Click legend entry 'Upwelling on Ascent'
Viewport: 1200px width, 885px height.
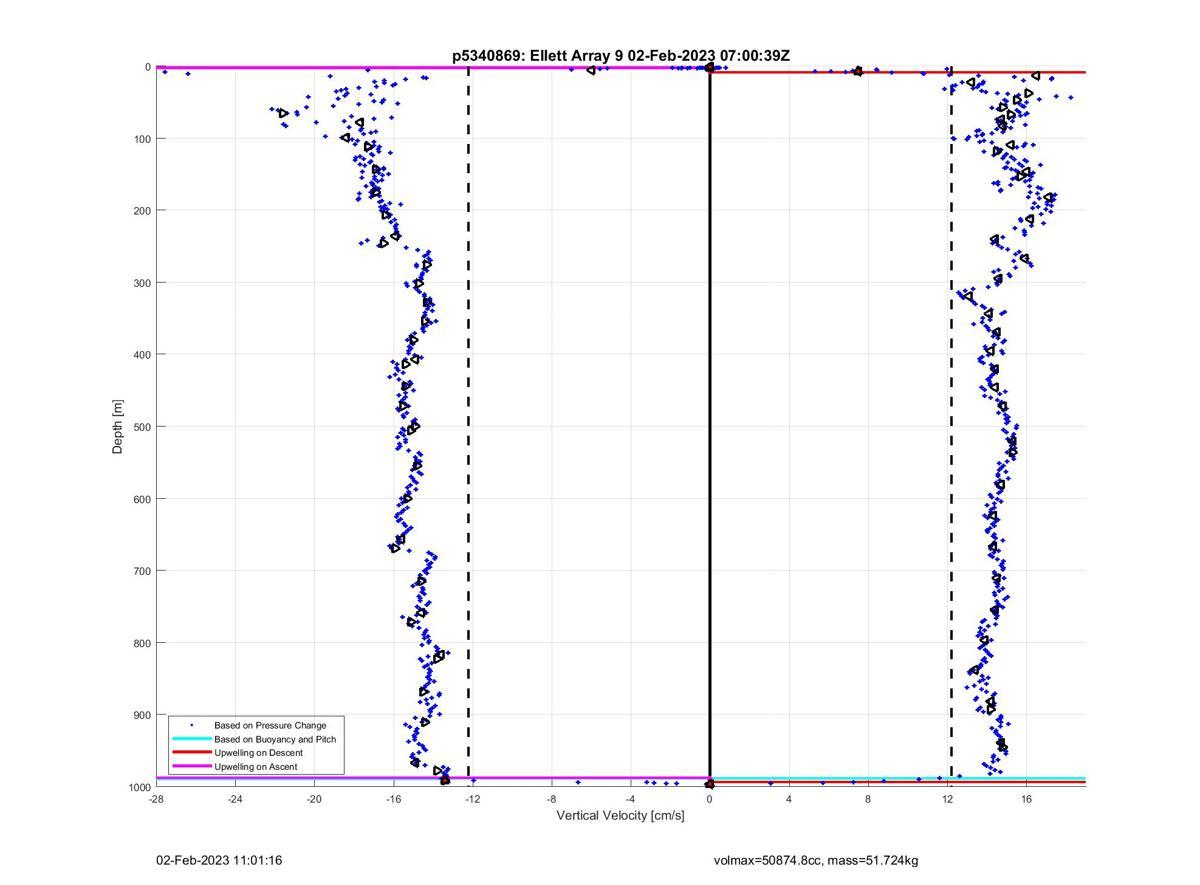coord(255,767)
